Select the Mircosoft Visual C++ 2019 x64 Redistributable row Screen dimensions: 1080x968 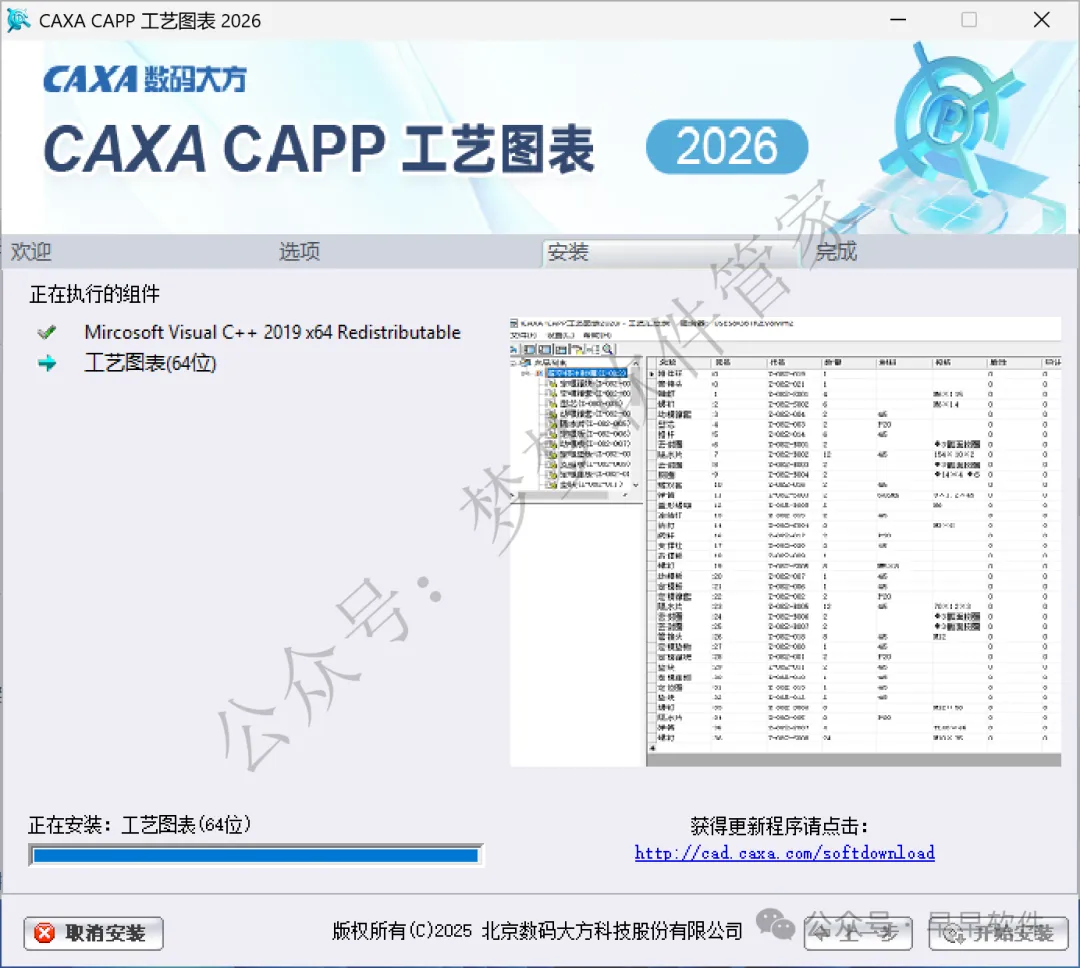coord(273,332)
